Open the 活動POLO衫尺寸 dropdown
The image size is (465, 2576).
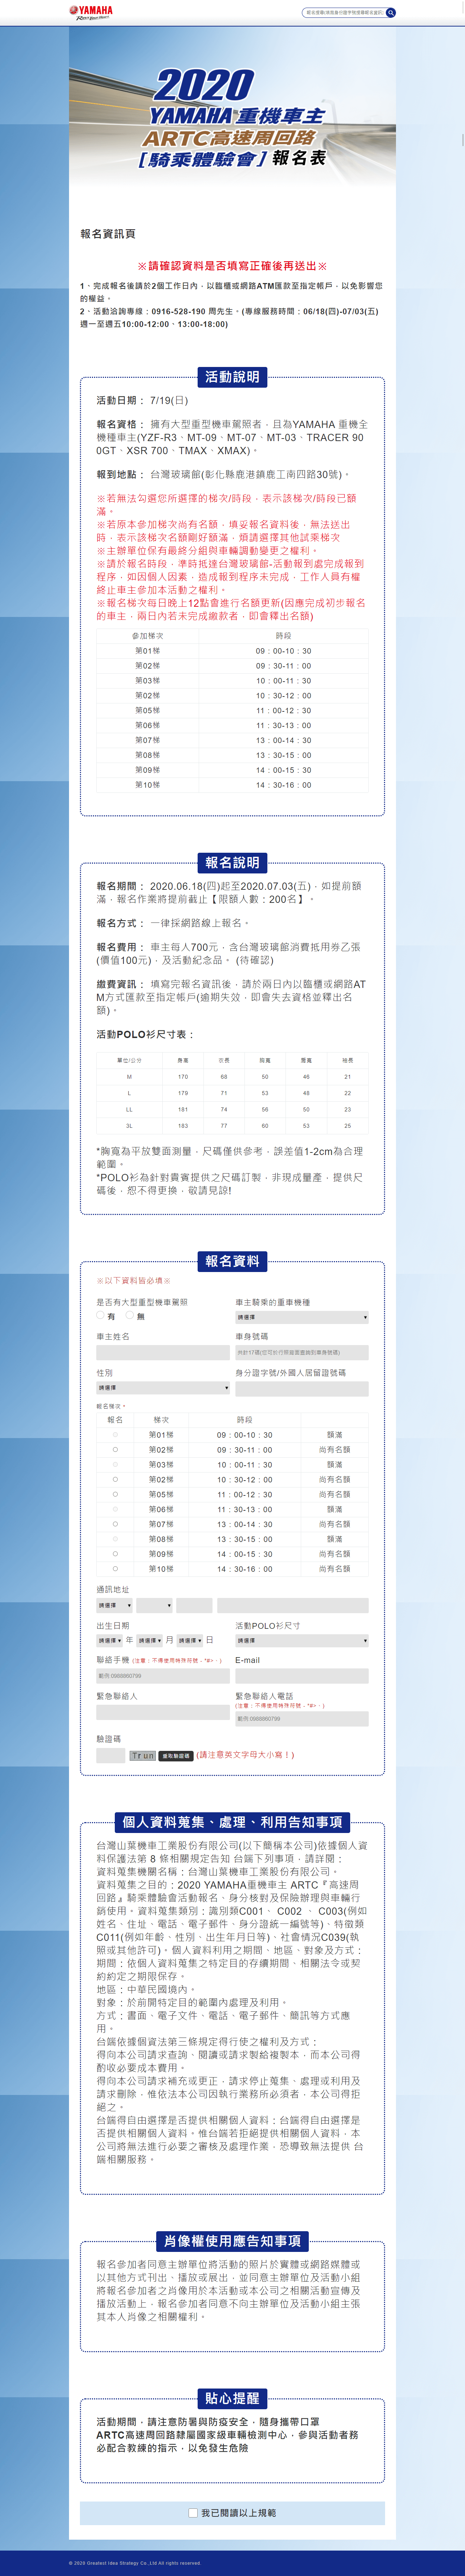point(301,1641)
